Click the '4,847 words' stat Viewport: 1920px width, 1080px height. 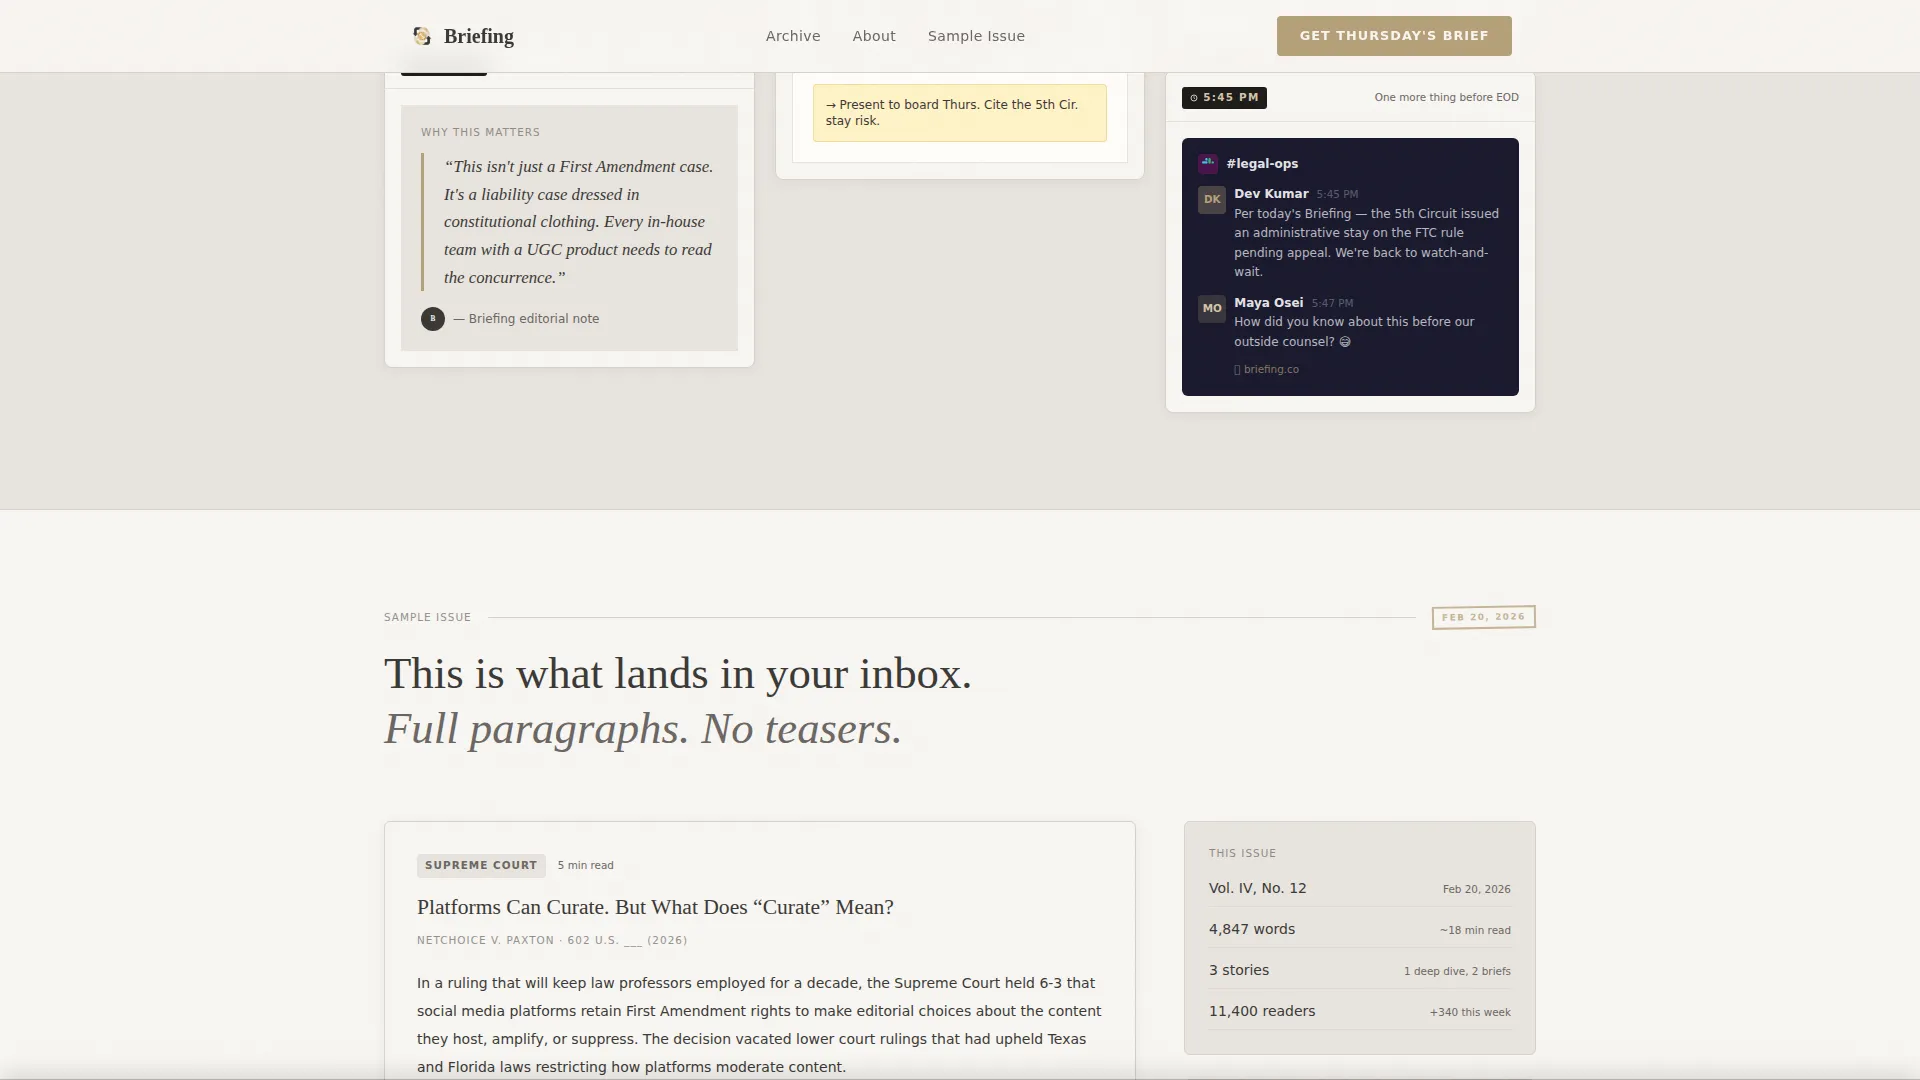click(1252, 929)
